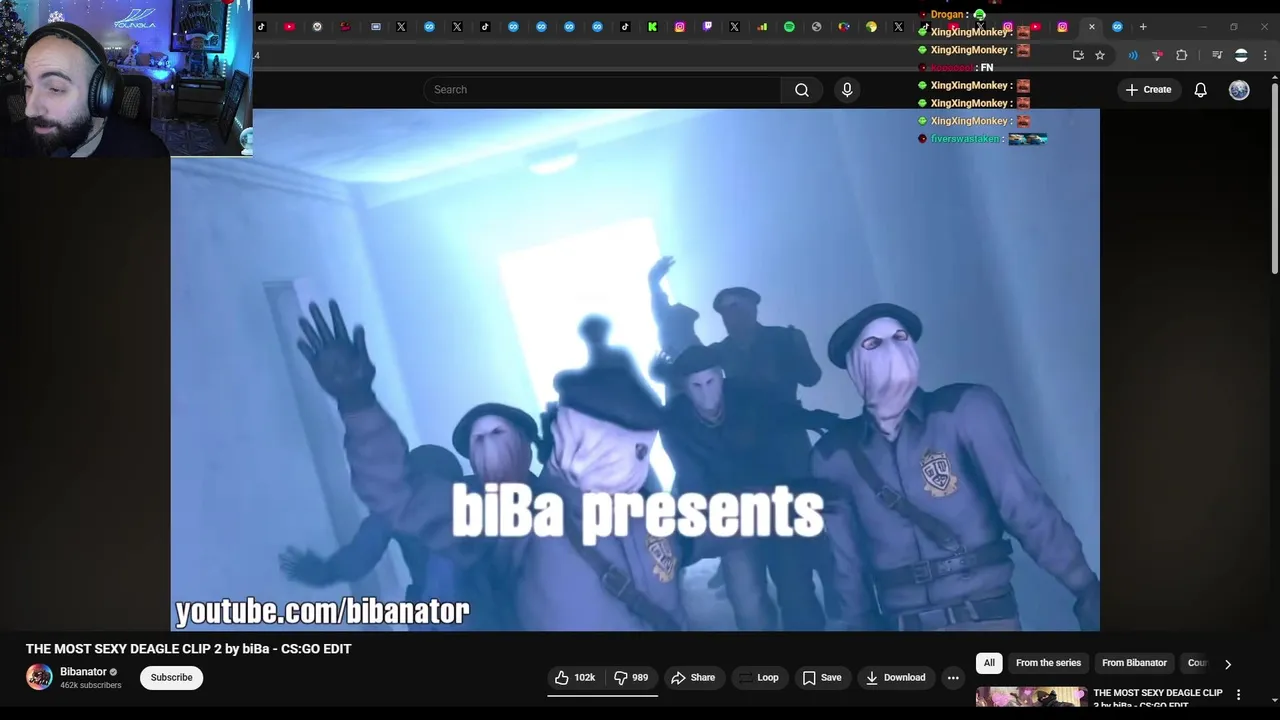Image resolution: width=1280 pixels, height=720 pixels.
Task: Share the video
Action: point(693,678)
